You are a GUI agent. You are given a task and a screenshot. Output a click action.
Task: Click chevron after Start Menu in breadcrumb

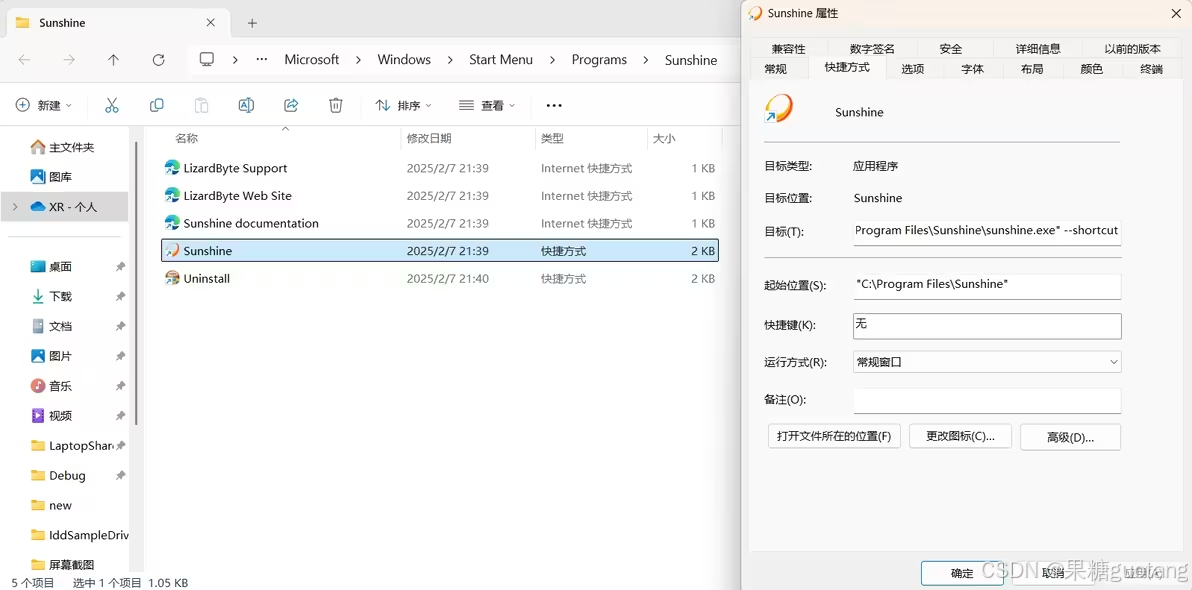pos(552,59)
